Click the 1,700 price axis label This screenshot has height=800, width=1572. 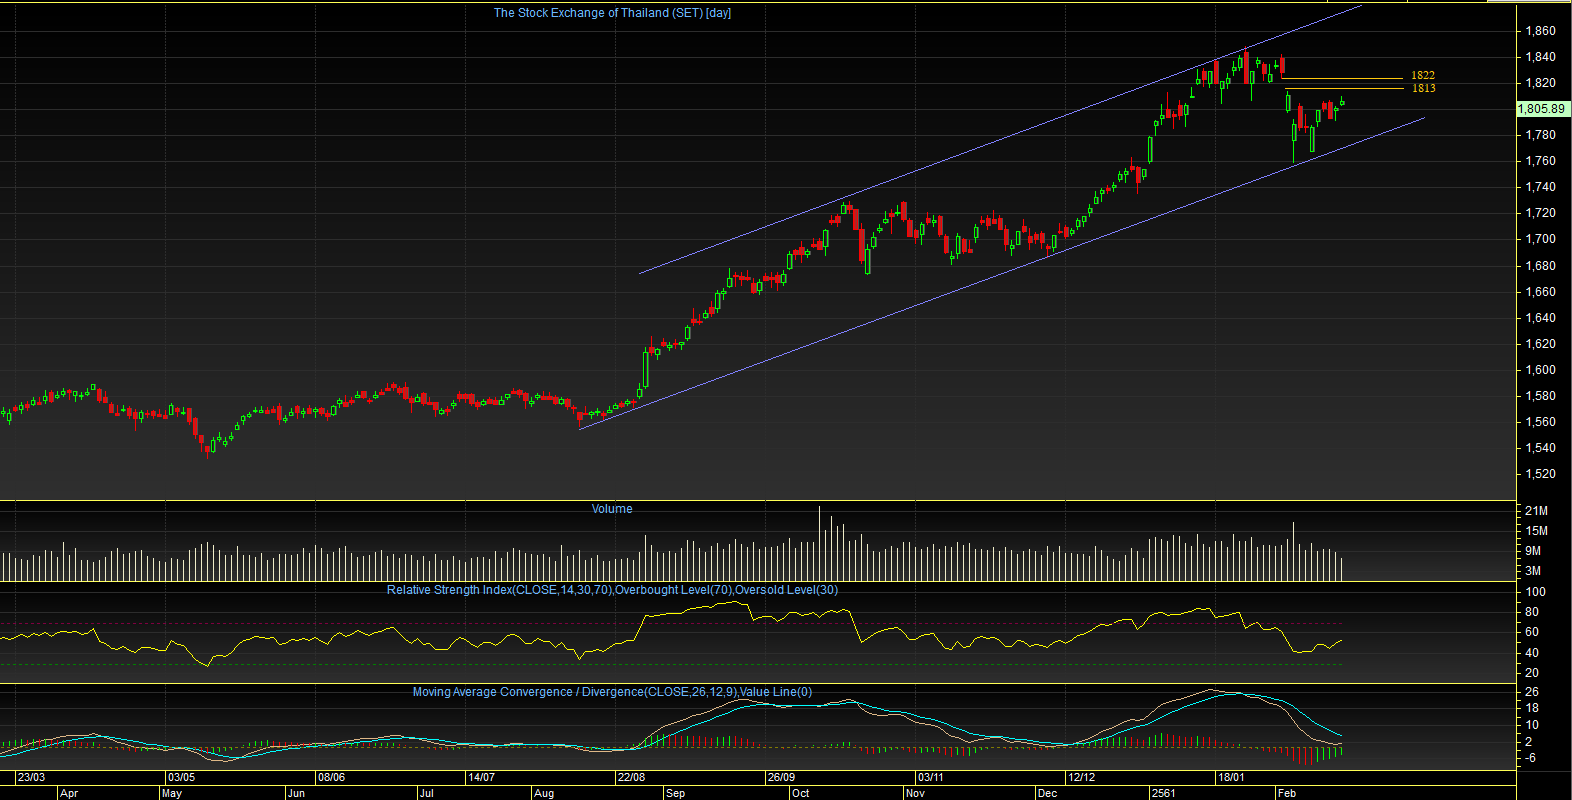coord(1540,239)
